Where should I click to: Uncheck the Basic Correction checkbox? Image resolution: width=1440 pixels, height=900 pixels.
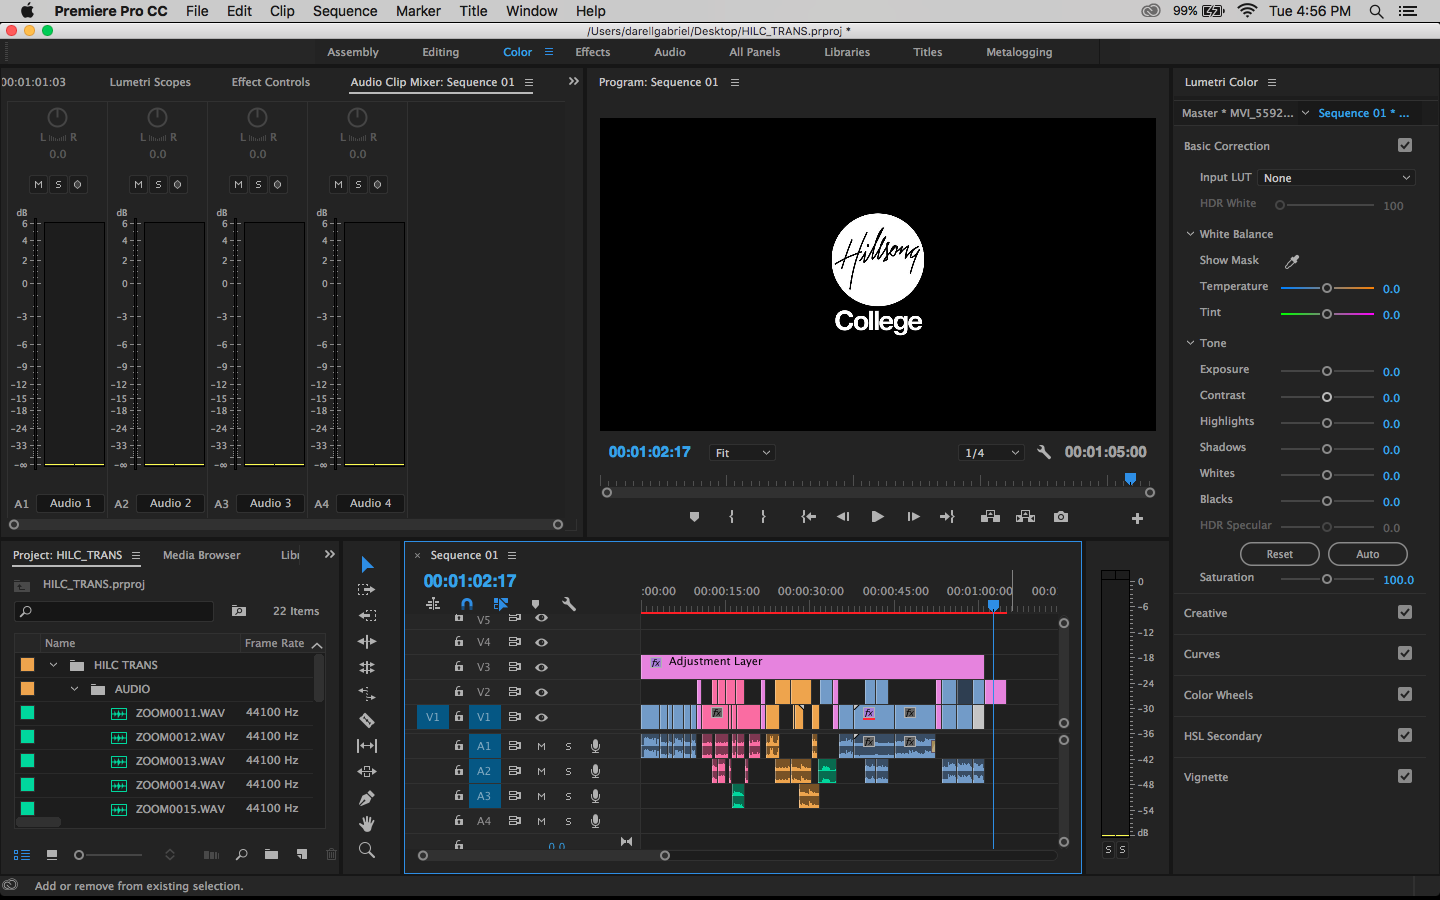click(1405, 145)
